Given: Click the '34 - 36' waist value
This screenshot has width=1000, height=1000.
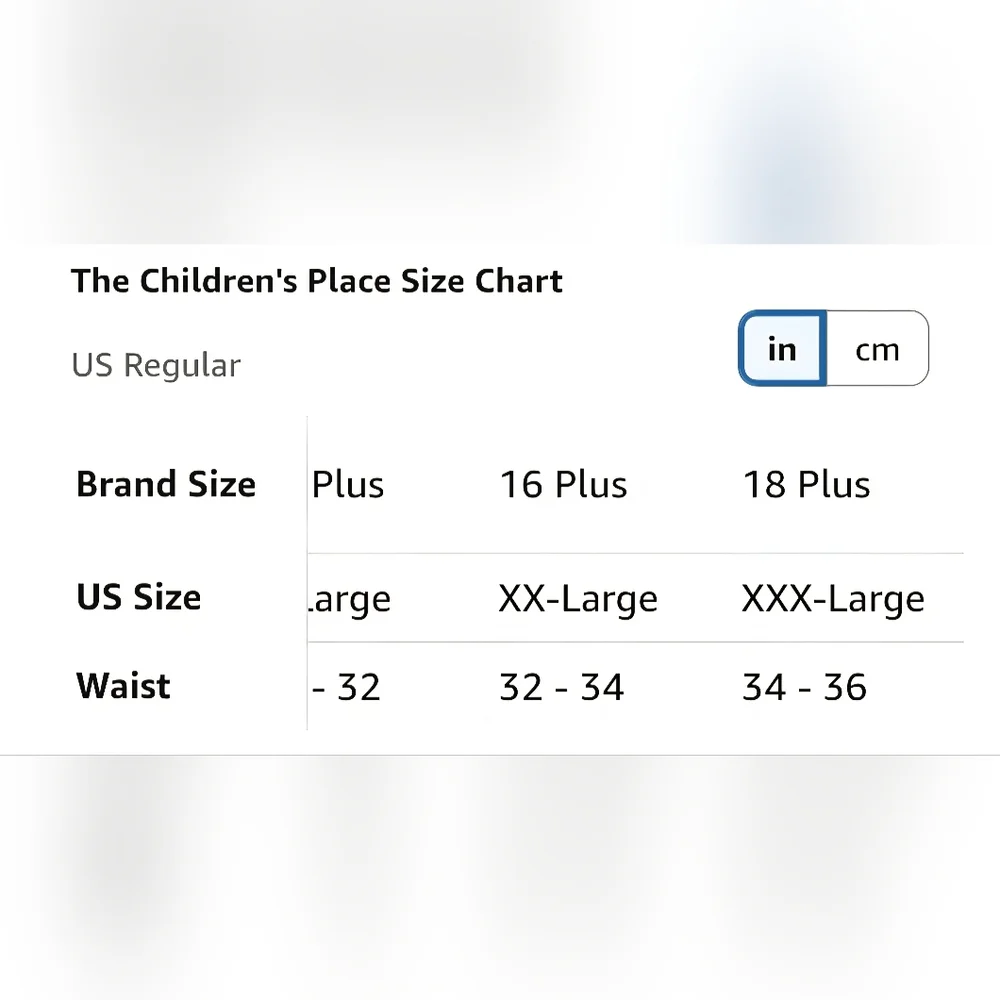Looking at the screenshot, I should coord(804,687).
